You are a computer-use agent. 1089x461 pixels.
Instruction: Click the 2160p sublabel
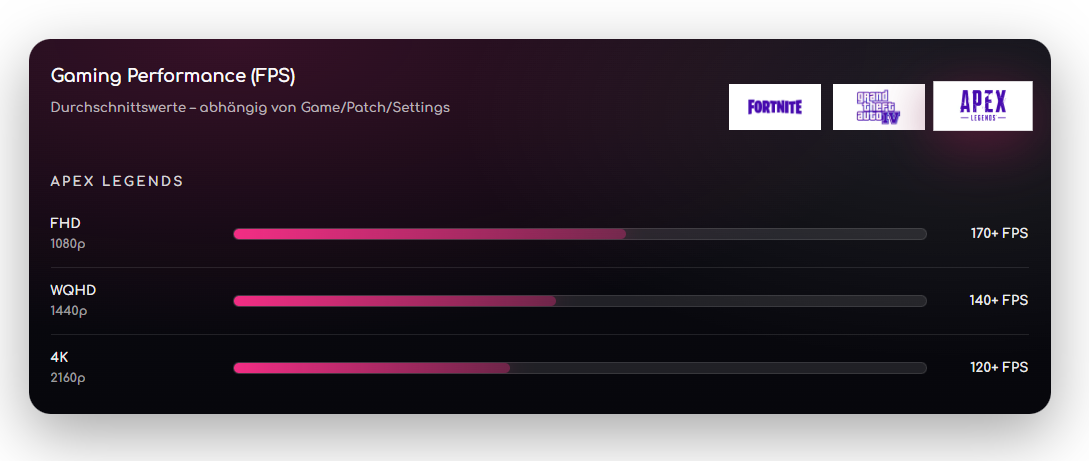click(68, 377)
